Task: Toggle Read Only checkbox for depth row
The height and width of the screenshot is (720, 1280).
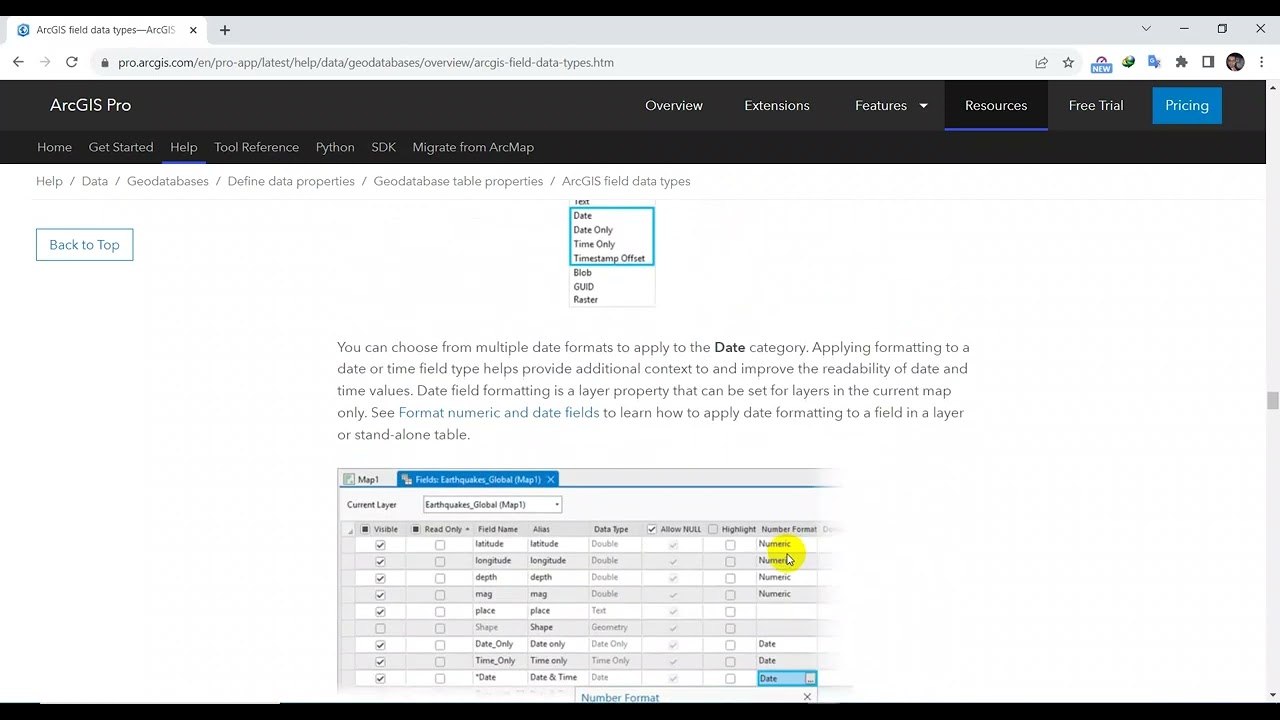Action: tap(440, 578)
